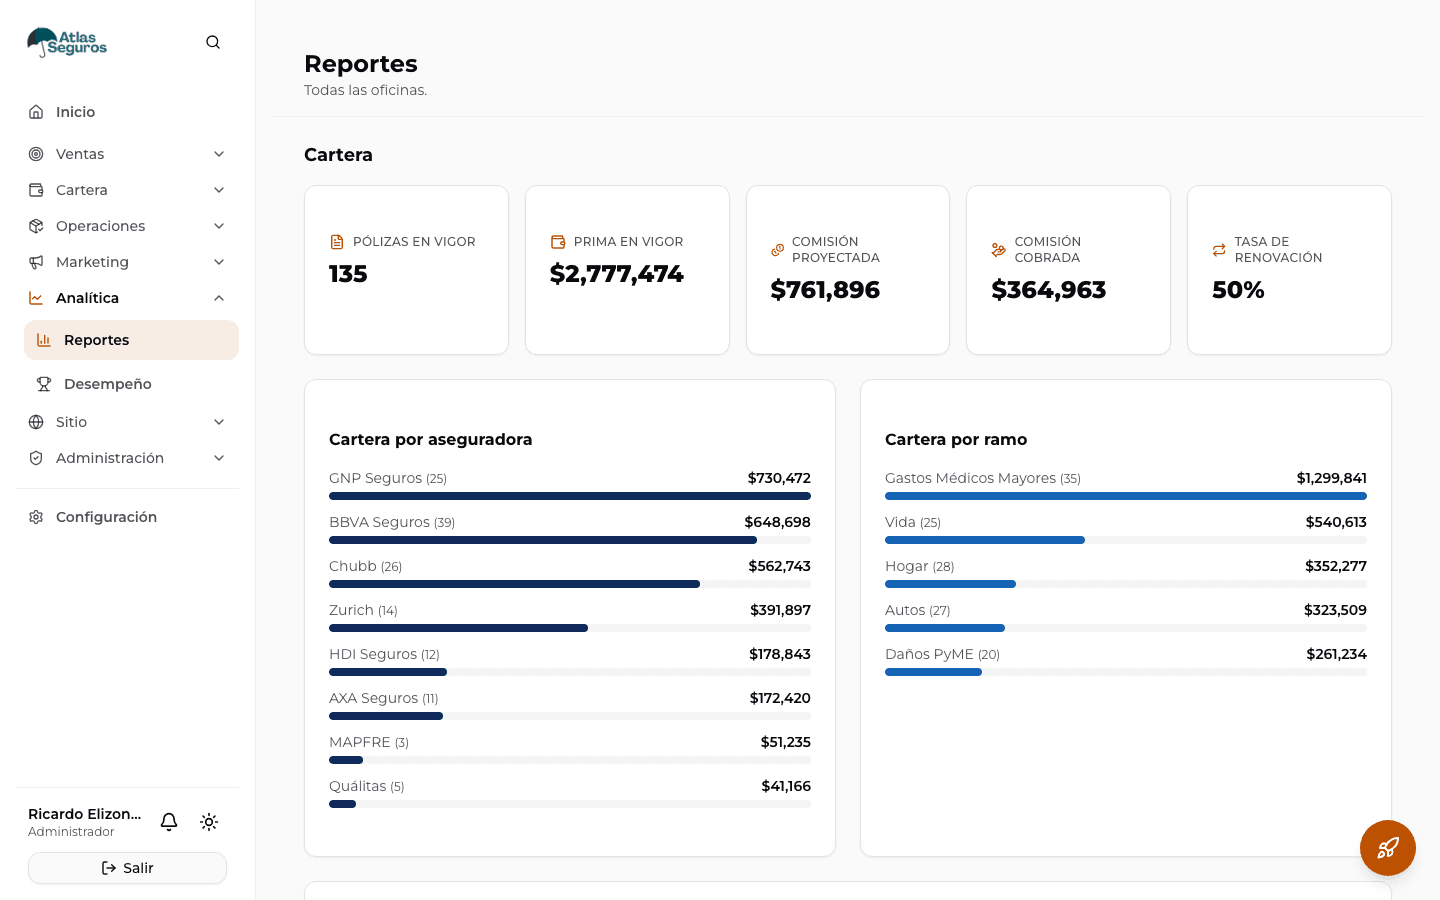This screenshot has height=900, width=1440.
Task: Click the Analítica chart icon
Action: pos(36,298)
